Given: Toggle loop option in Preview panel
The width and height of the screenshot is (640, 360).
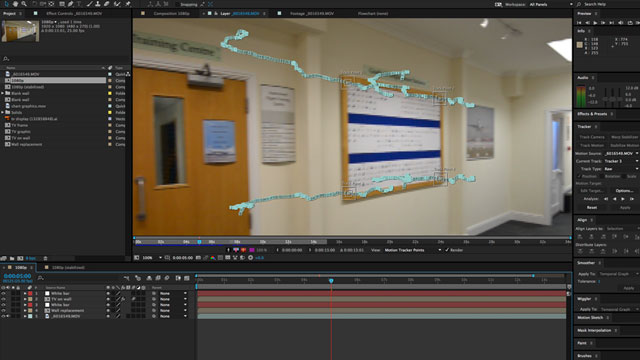Looking at the screenshot, I should (630, 23).
